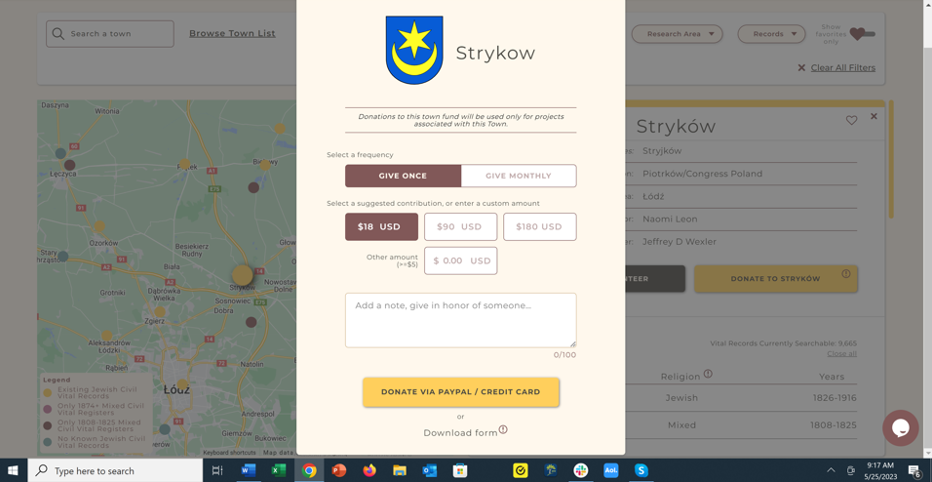The image size is (932, 482).
Task: Open Task View in the taskbar
Action: 217,471
